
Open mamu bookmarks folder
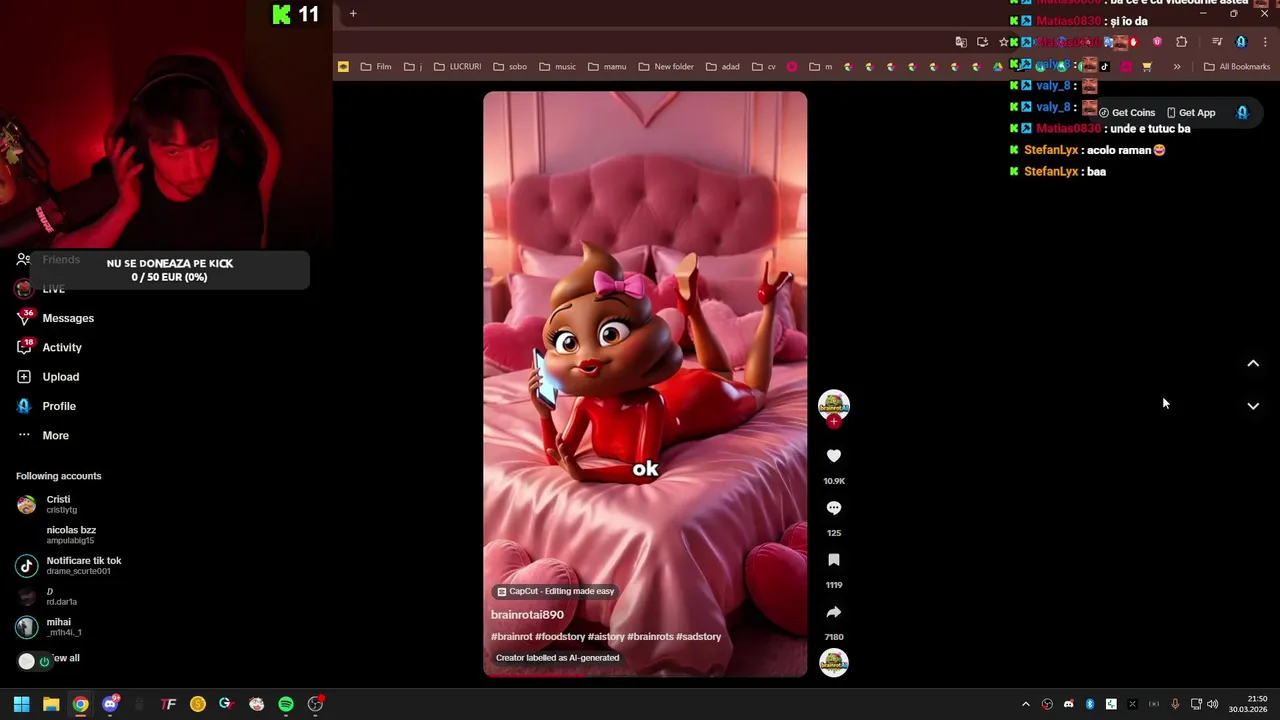pyautogui.click(x=607, y=67)
